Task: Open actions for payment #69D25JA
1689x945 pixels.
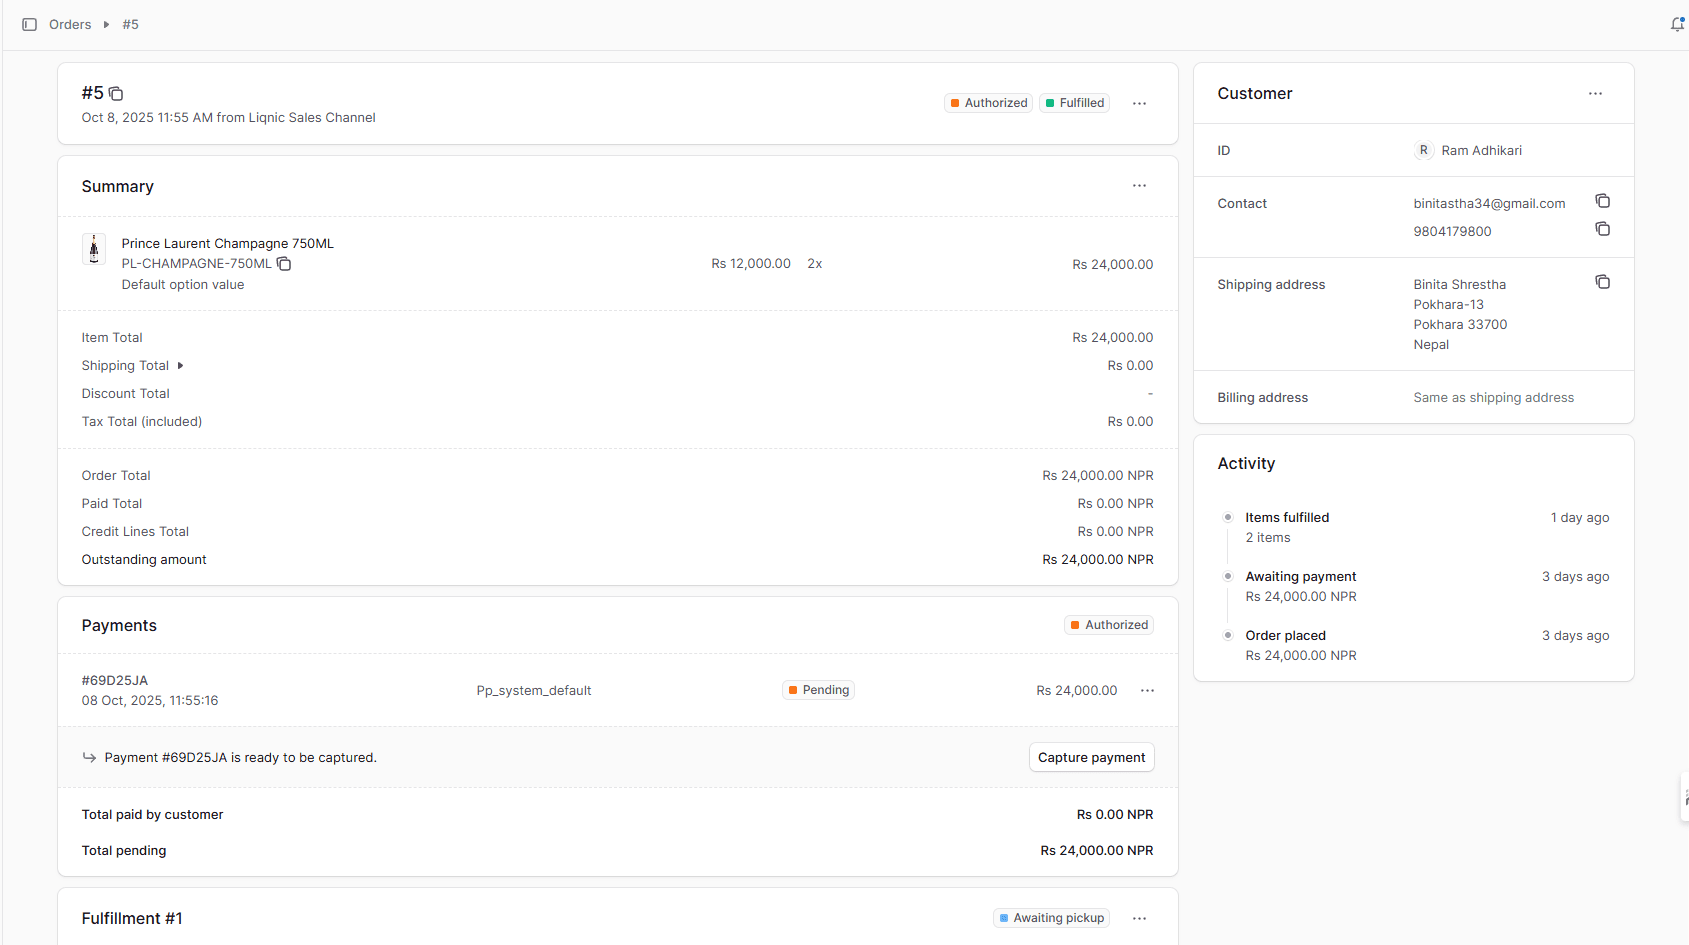Action: [x=1147, y=690]
